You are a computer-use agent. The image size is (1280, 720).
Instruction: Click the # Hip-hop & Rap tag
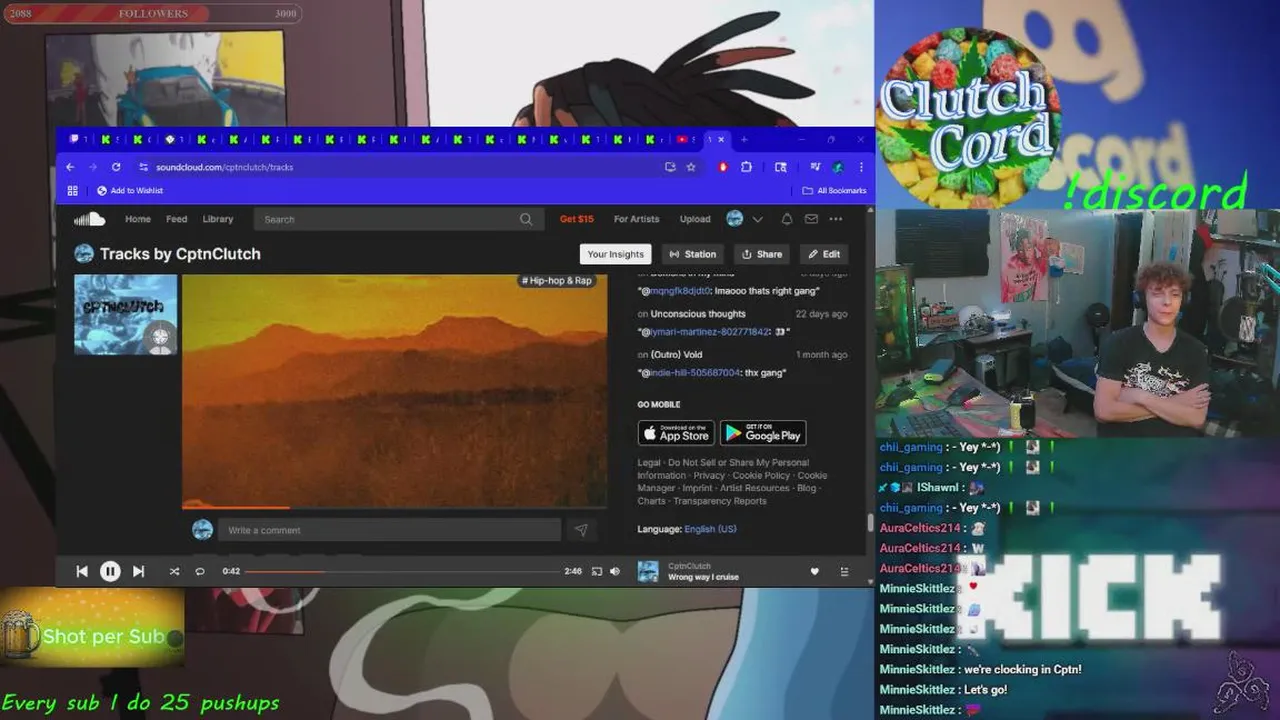[x=557, y=281]
